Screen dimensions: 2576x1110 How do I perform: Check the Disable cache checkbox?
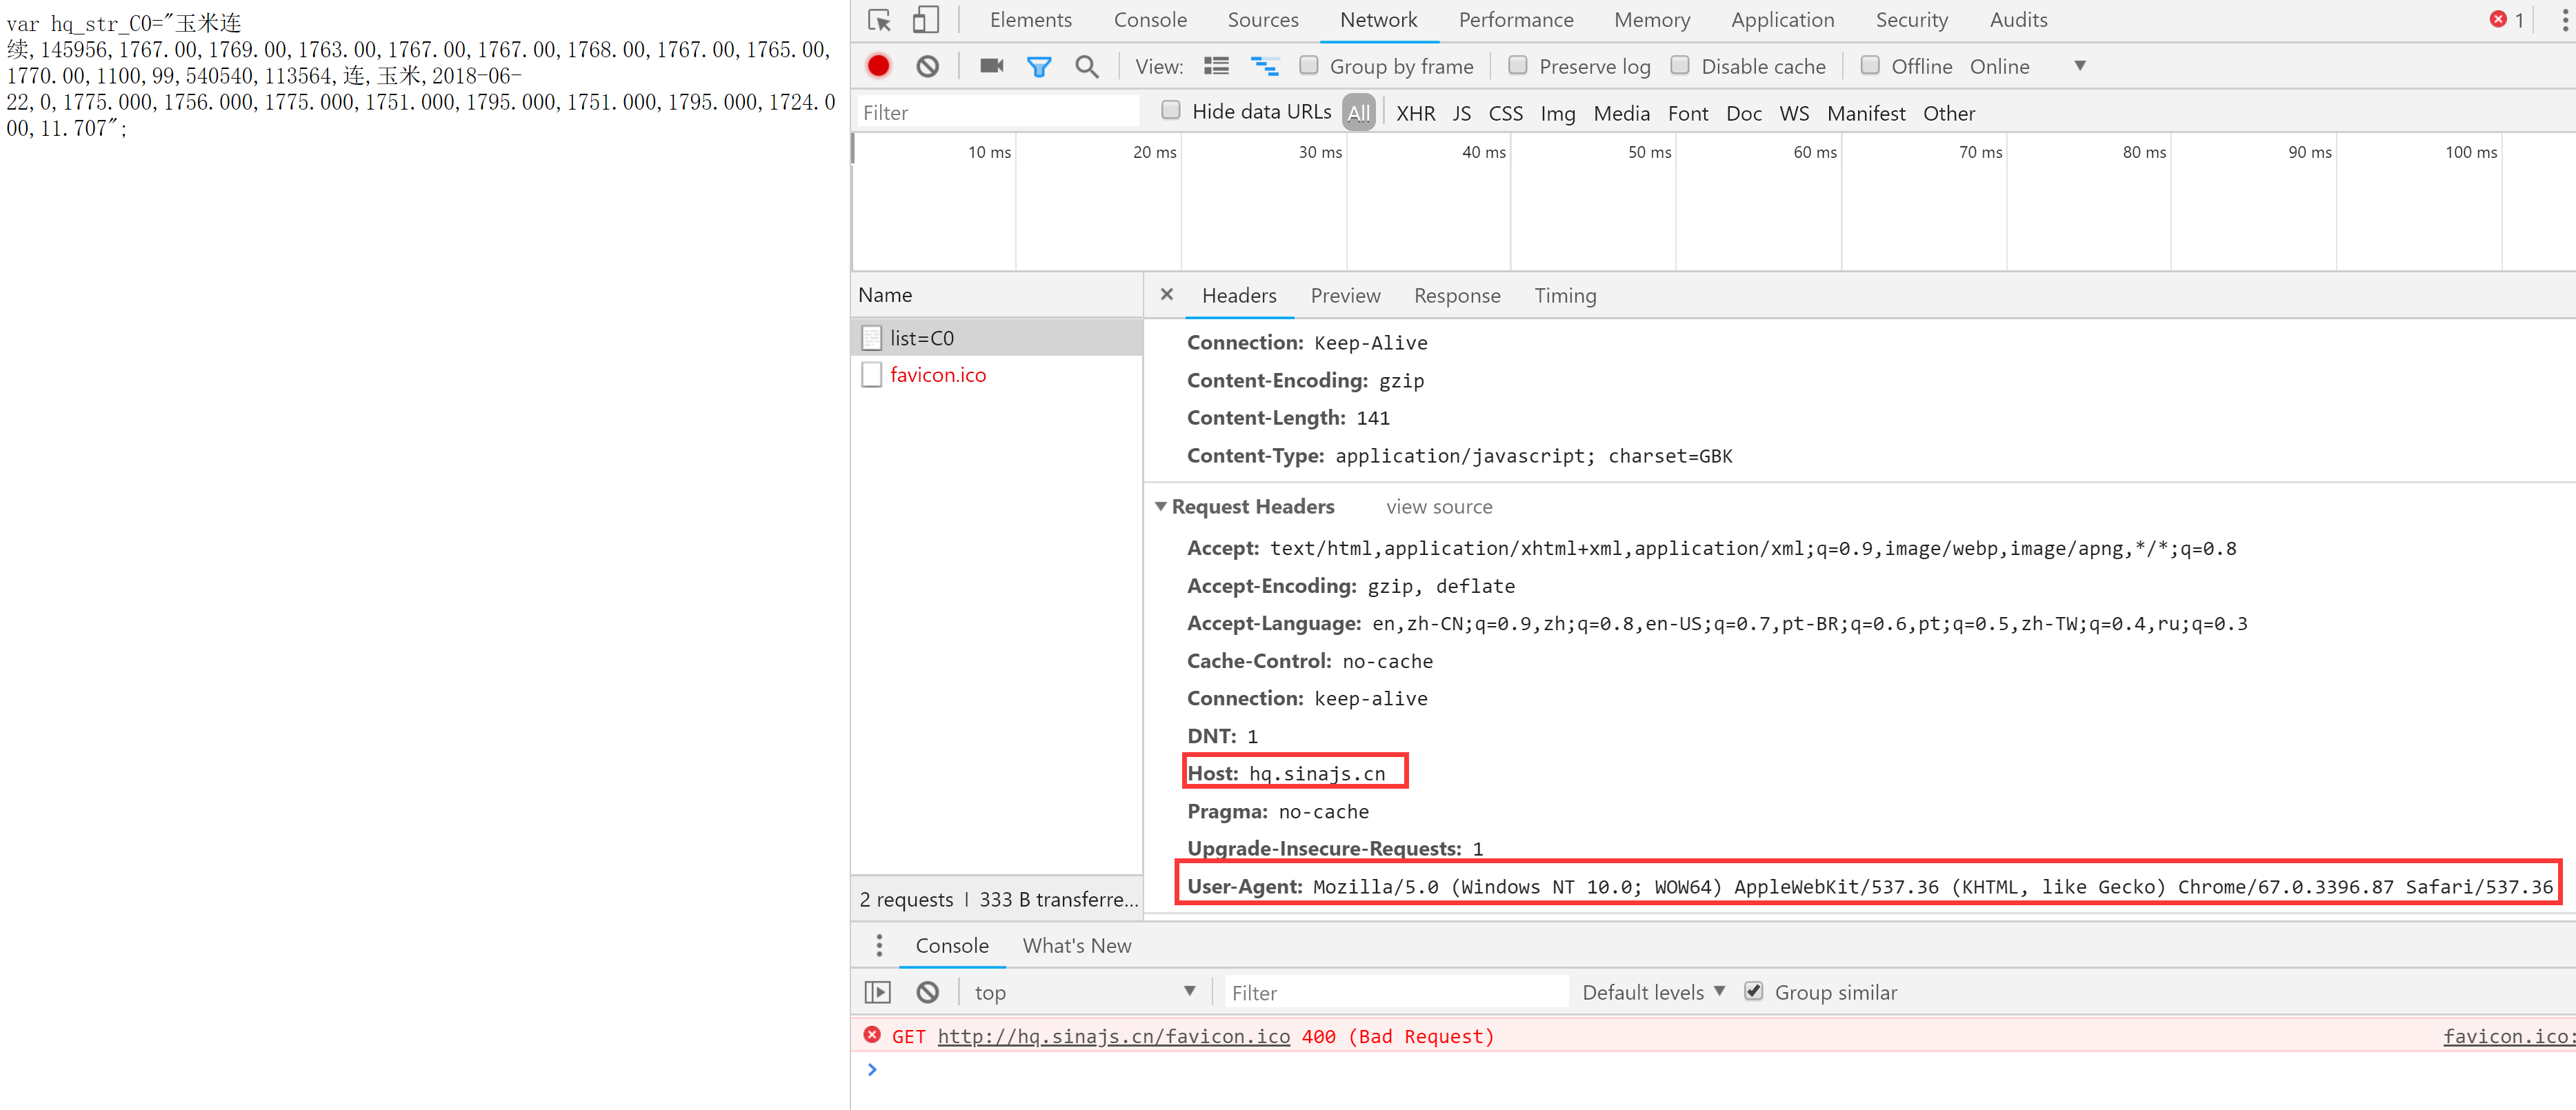click(1680, 66)
